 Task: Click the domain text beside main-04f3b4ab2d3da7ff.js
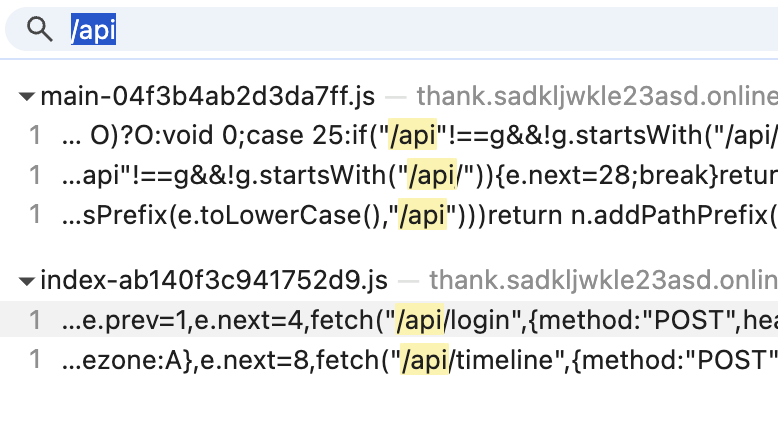tap(597, 96)
